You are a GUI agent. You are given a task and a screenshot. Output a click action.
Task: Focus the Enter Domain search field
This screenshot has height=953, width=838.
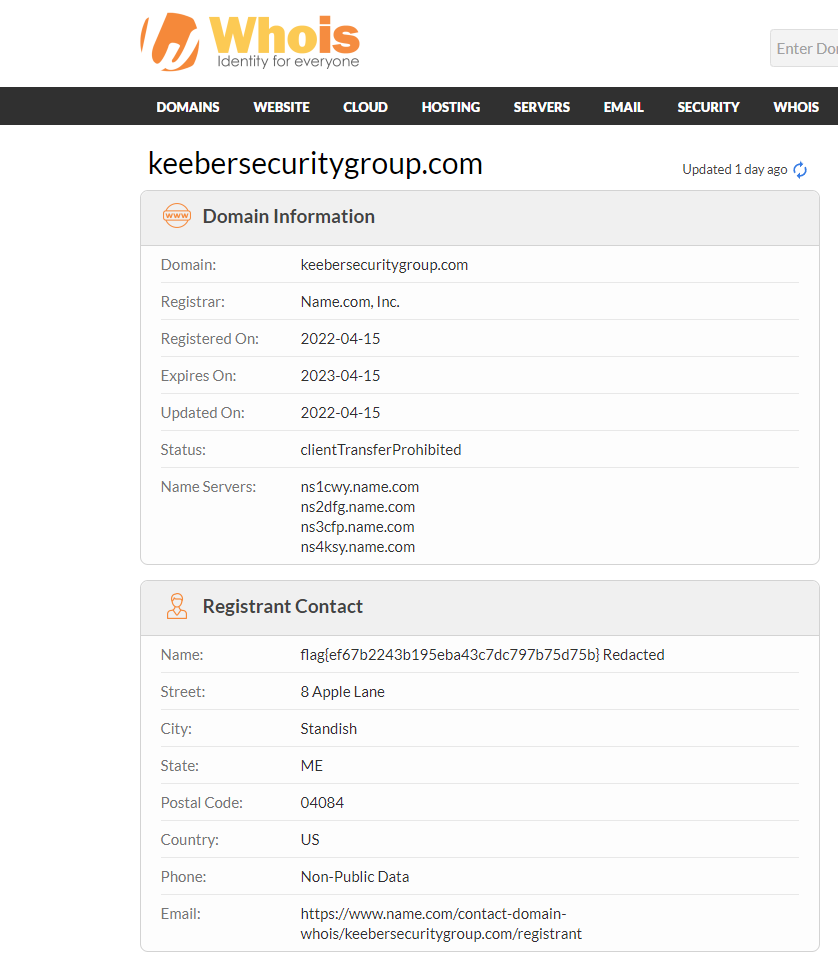point(805,48)
